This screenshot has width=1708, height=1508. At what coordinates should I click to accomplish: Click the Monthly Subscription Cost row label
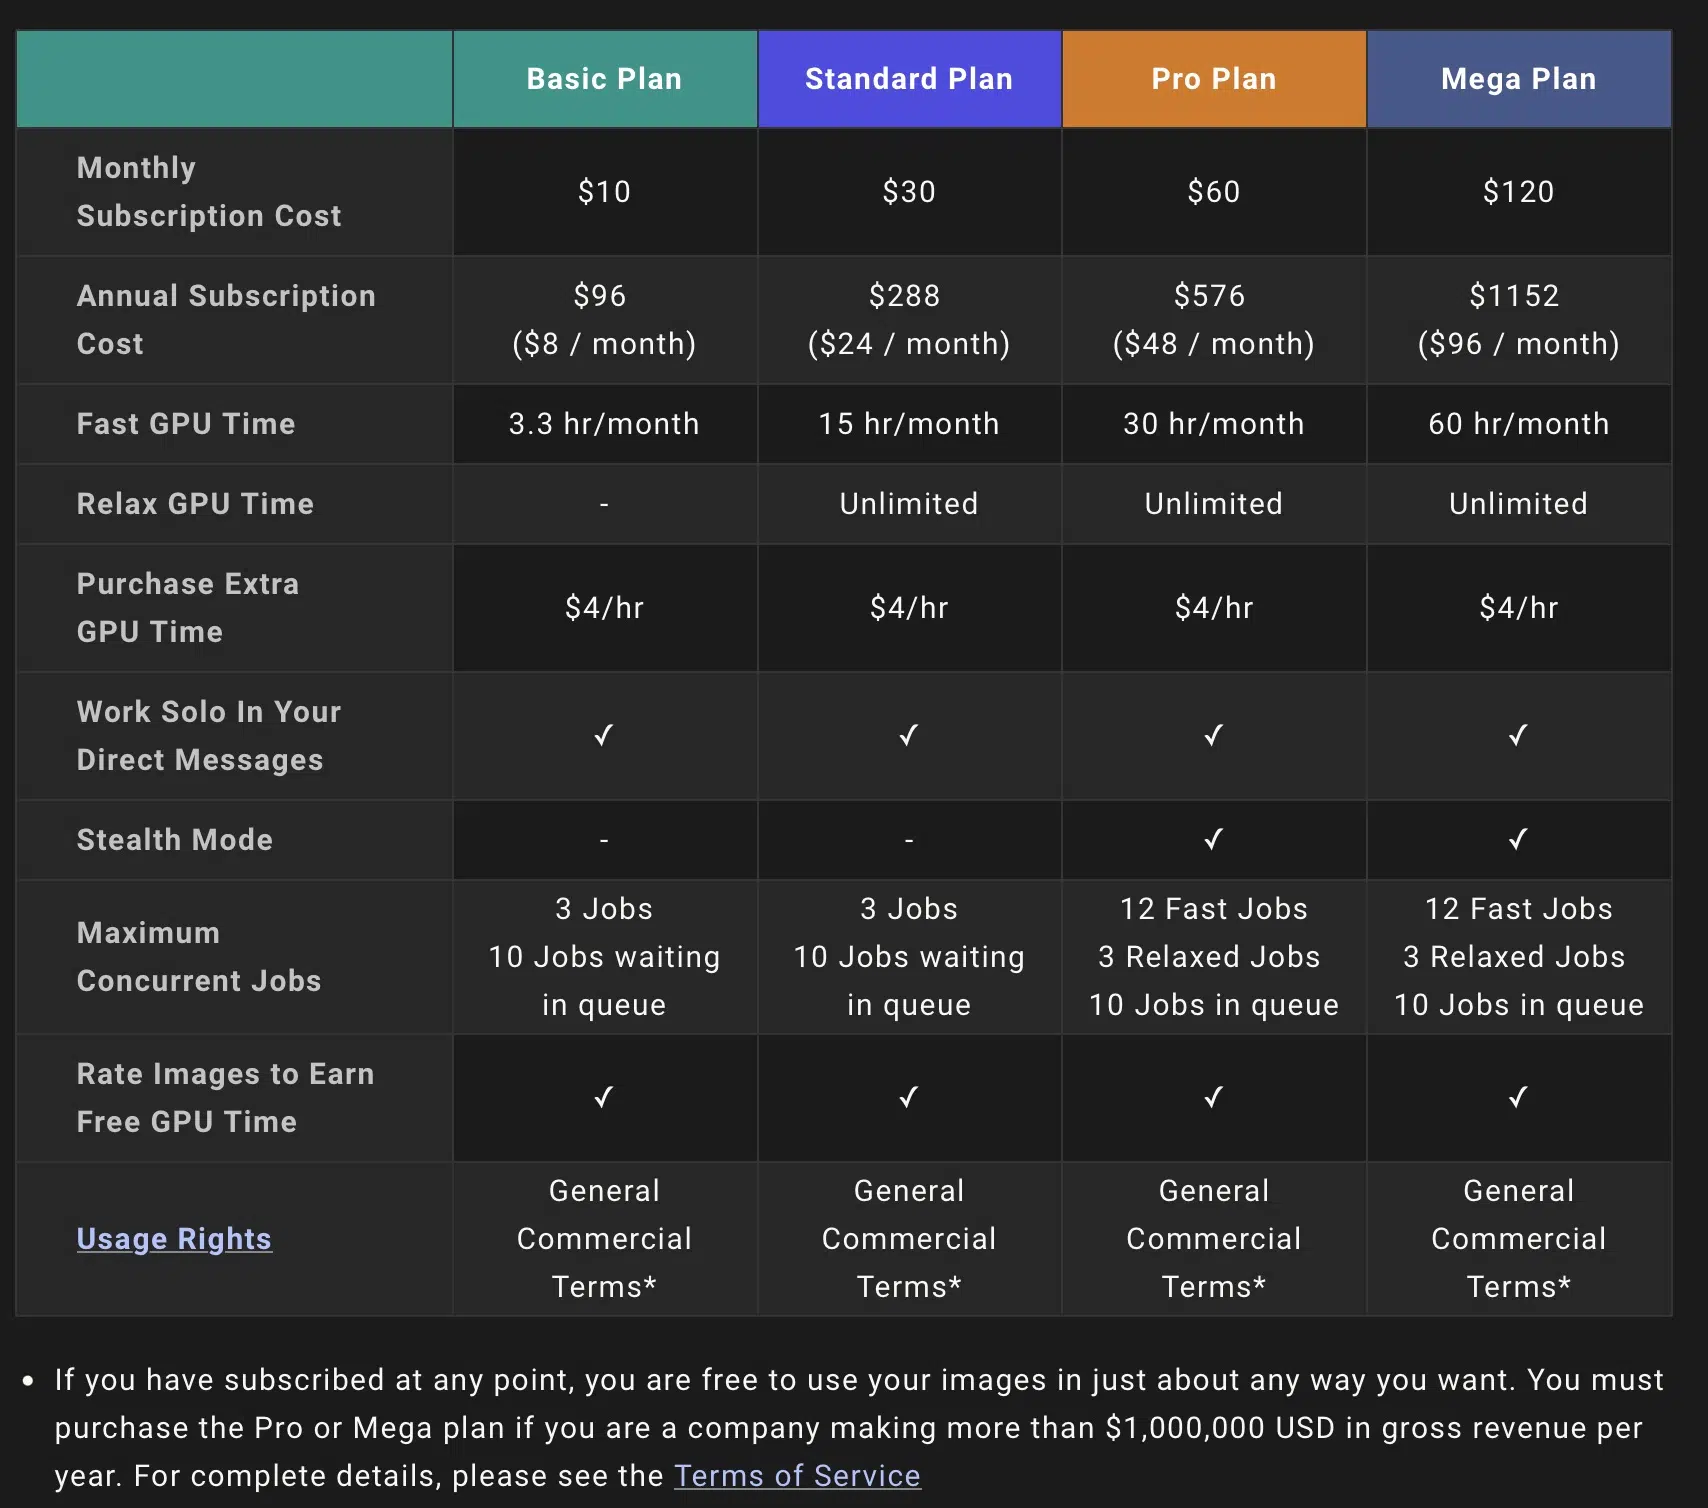[x=209, y=192]
